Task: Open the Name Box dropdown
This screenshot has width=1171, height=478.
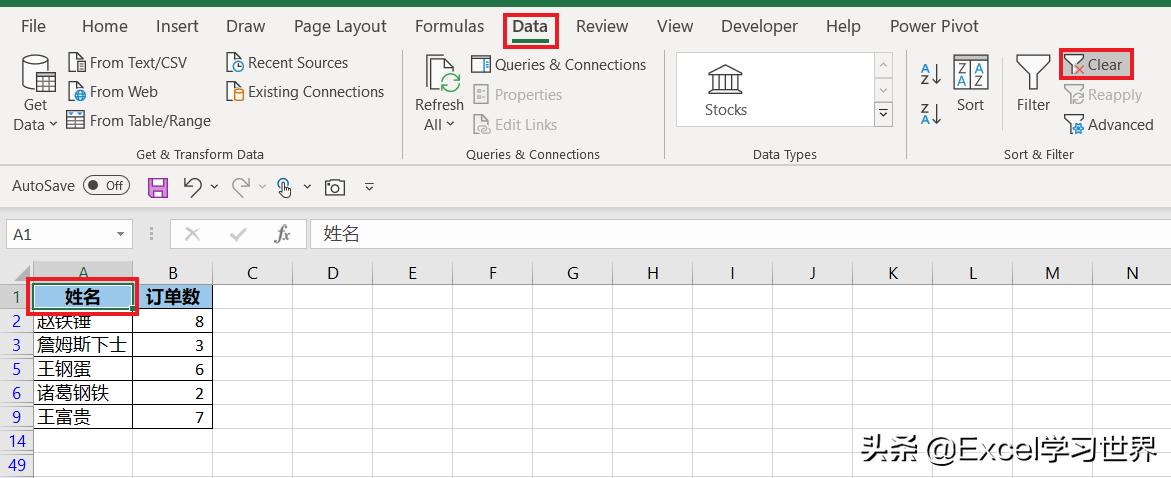Action: 121,234
